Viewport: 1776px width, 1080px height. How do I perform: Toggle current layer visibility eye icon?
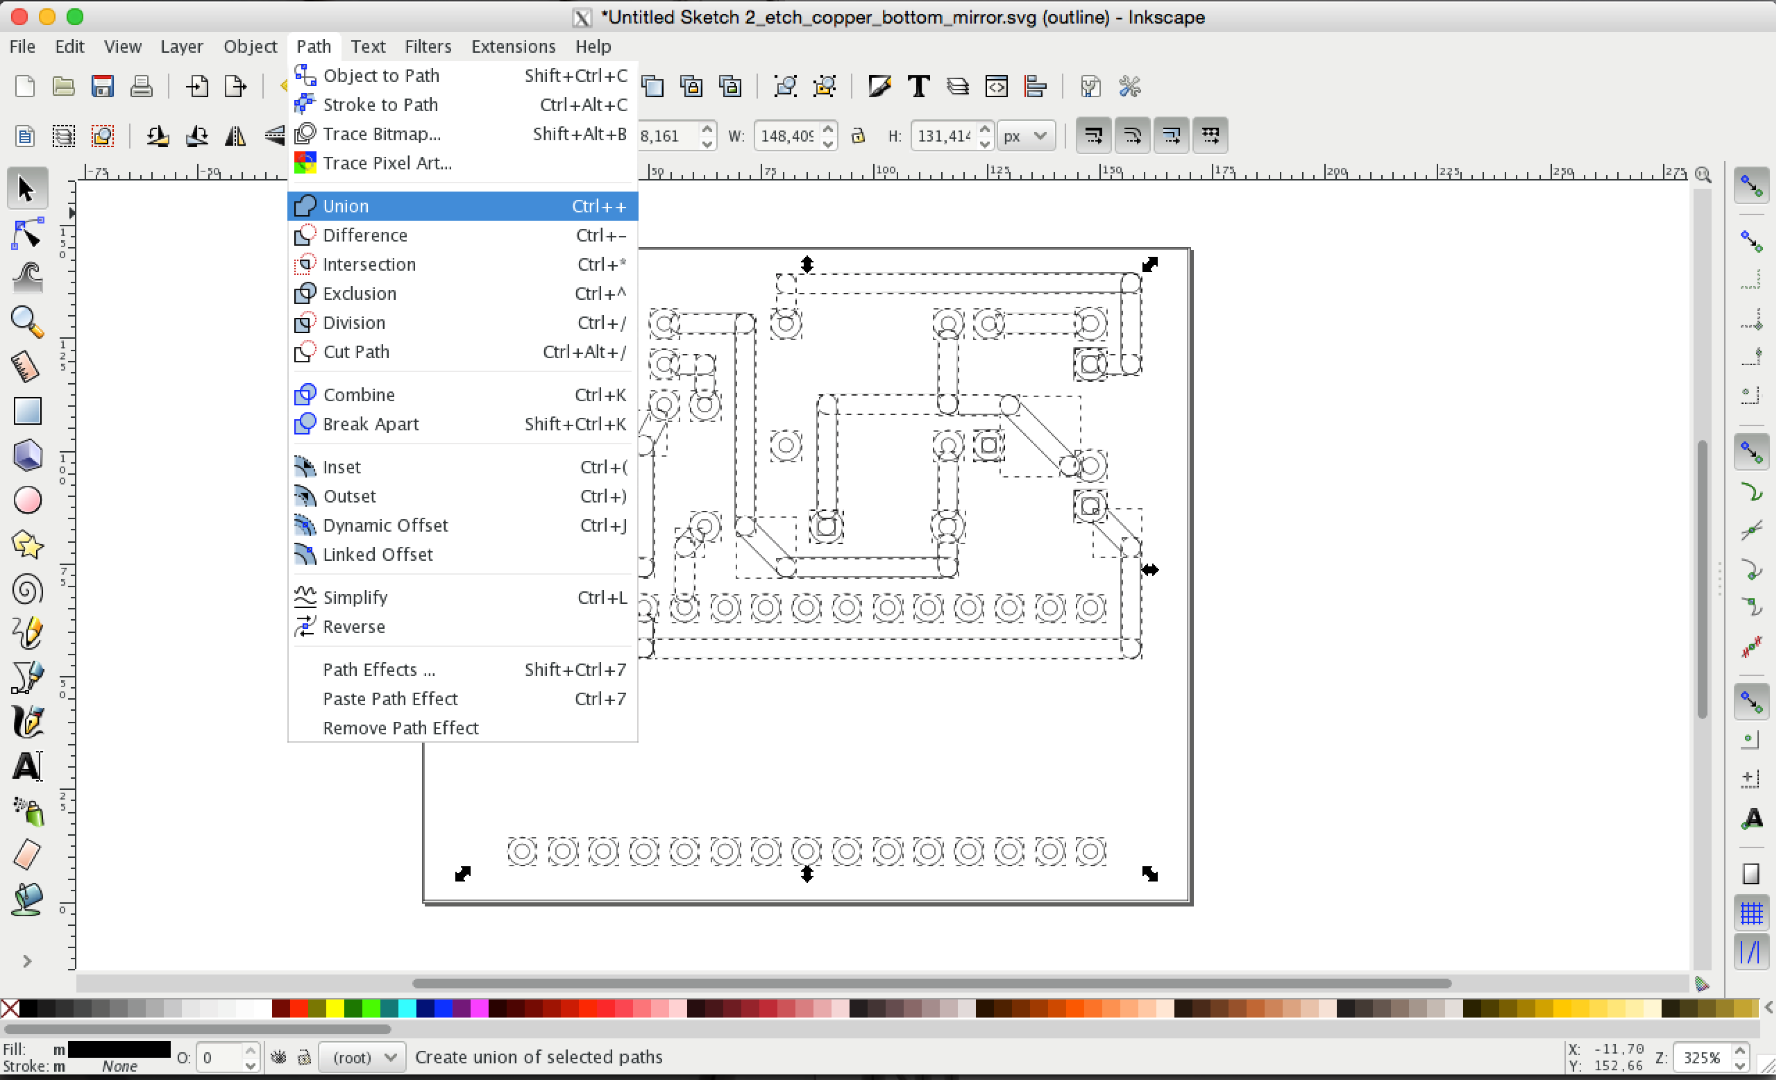click(x=279, y=1057)
